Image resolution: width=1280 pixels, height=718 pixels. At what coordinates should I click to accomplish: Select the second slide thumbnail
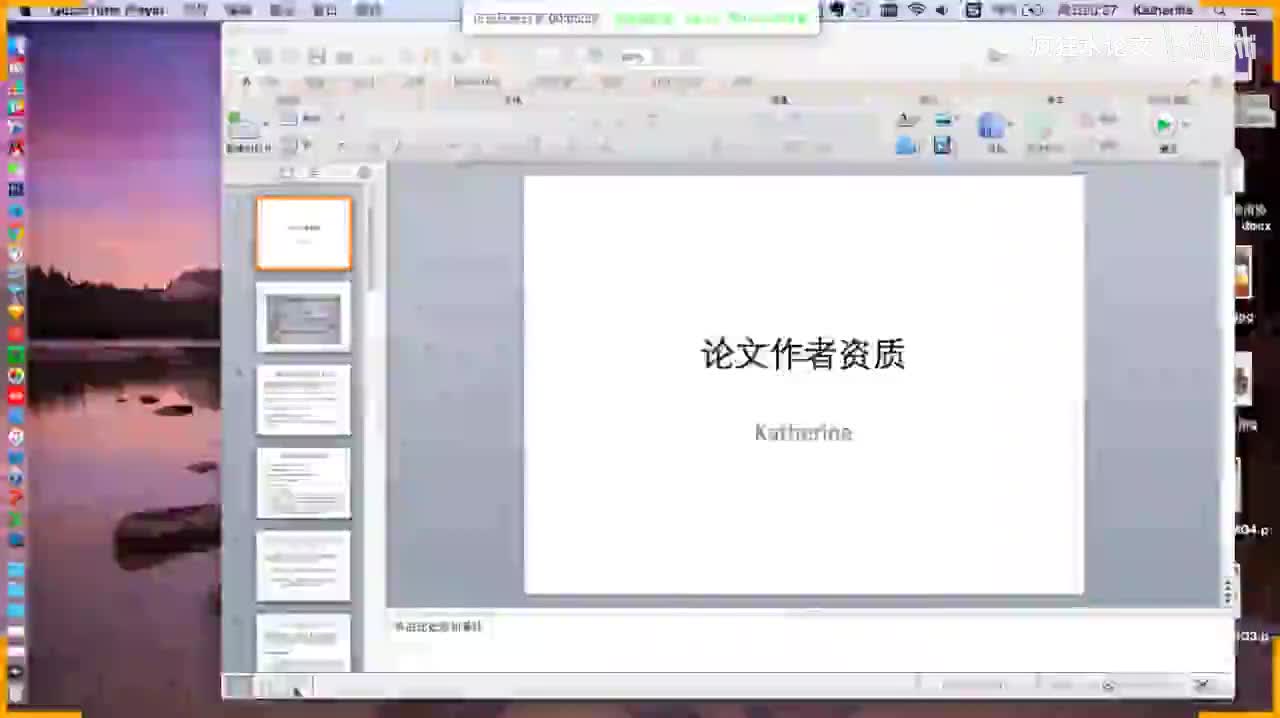304,317
